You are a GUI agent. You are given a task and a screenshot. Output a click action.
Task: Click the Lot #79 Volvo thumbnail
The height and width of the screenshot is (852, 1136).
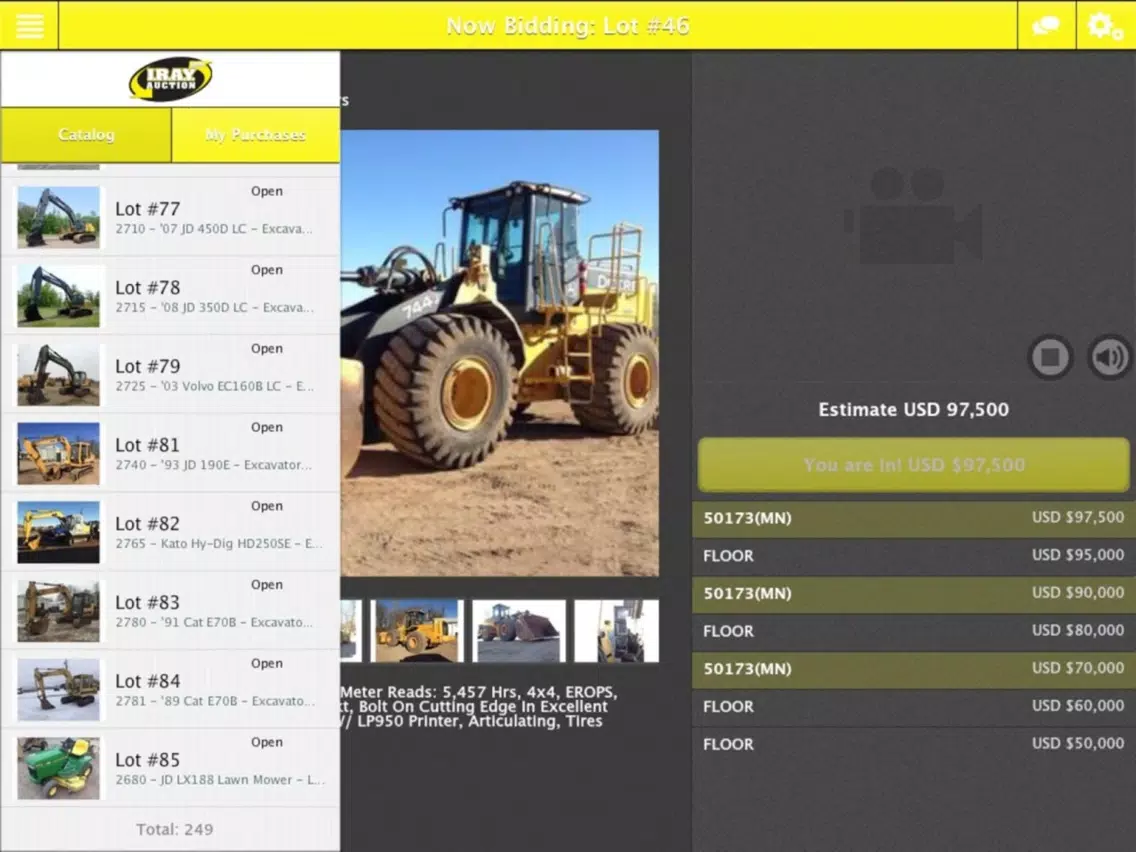click(x=59, y=375)
